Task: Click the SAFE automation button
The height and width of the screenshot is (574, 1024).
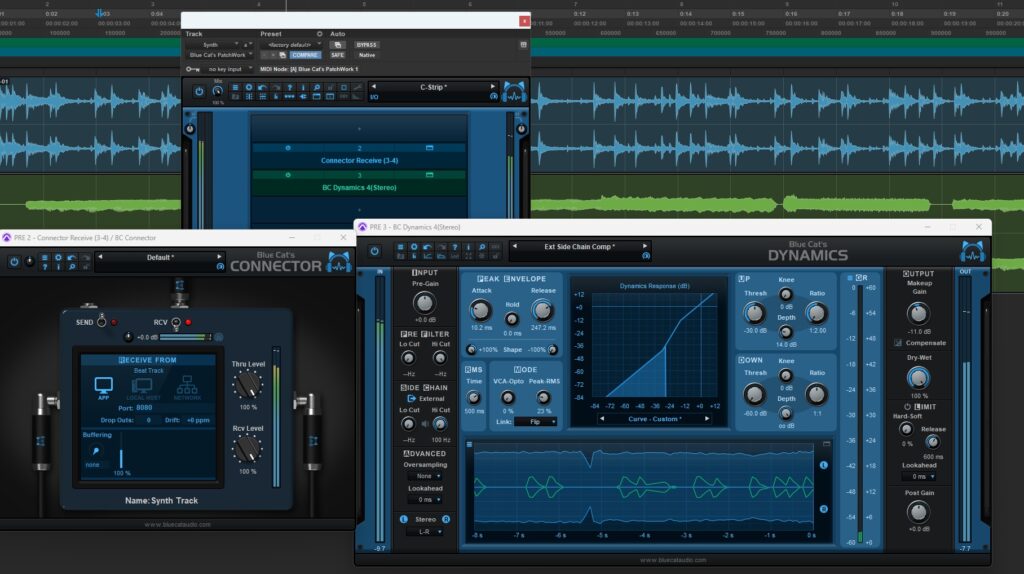Action: click(337, 55)
